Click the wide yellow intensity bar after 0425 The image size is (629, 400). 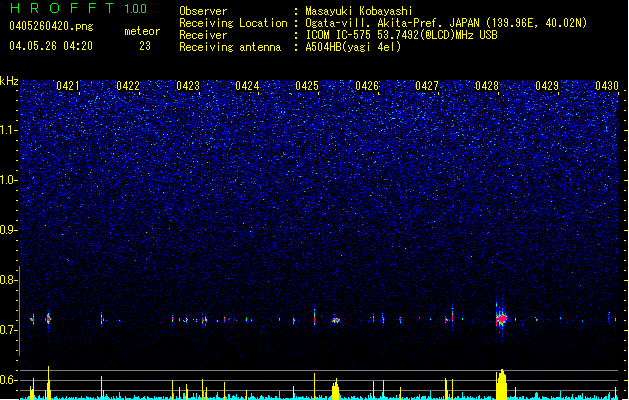(x=335, y=390)
